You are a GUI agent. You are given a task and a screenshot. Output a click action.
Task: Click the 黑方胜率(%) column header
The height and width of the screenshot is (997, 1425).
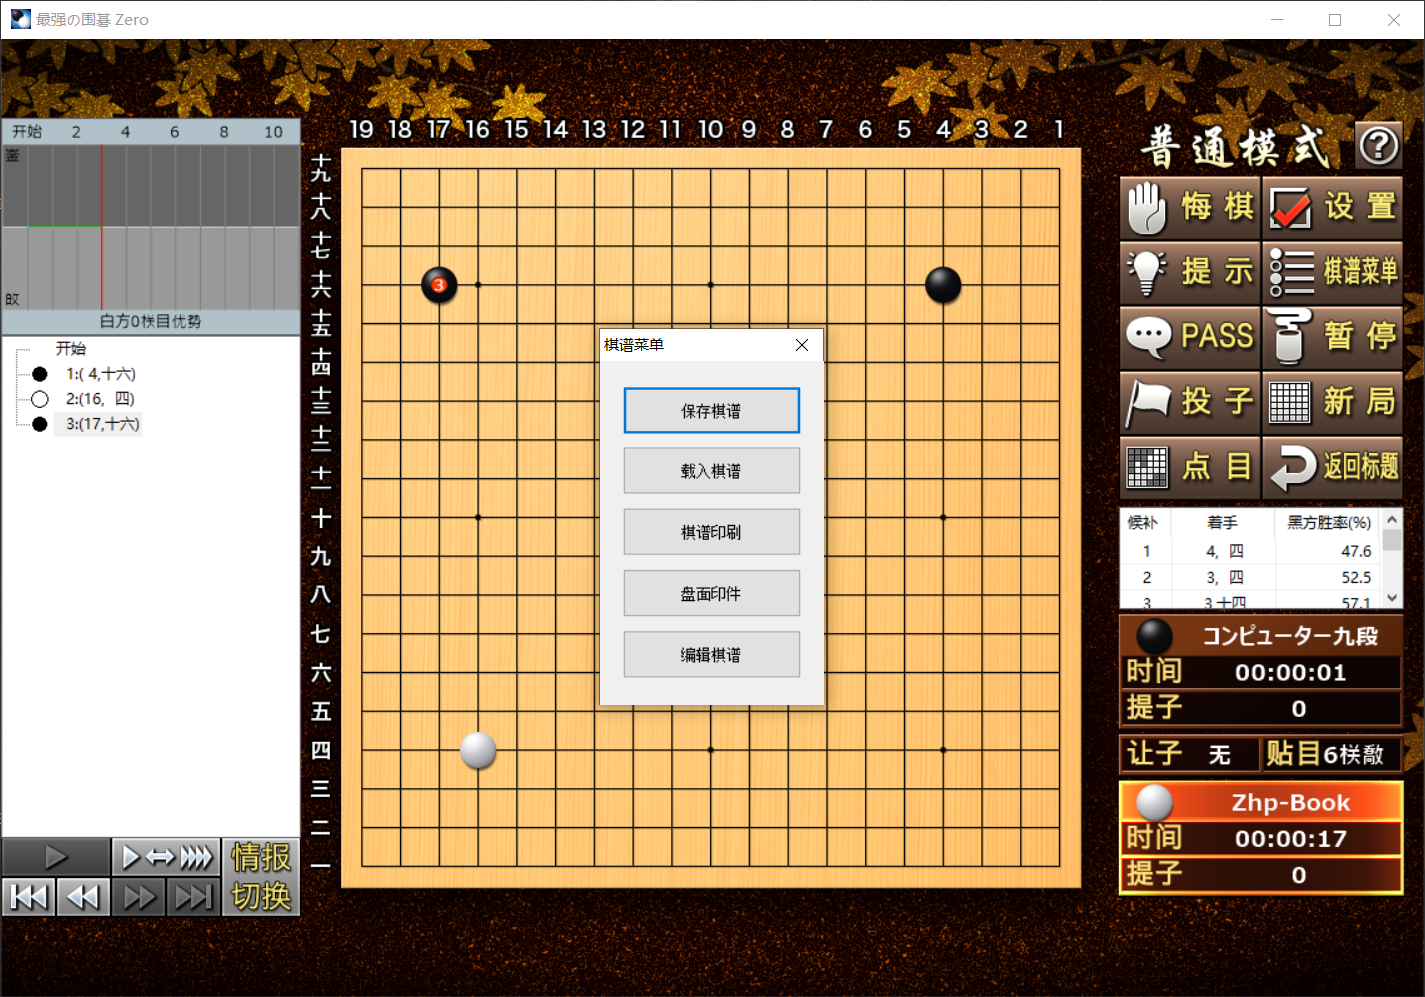(1328, 523)
